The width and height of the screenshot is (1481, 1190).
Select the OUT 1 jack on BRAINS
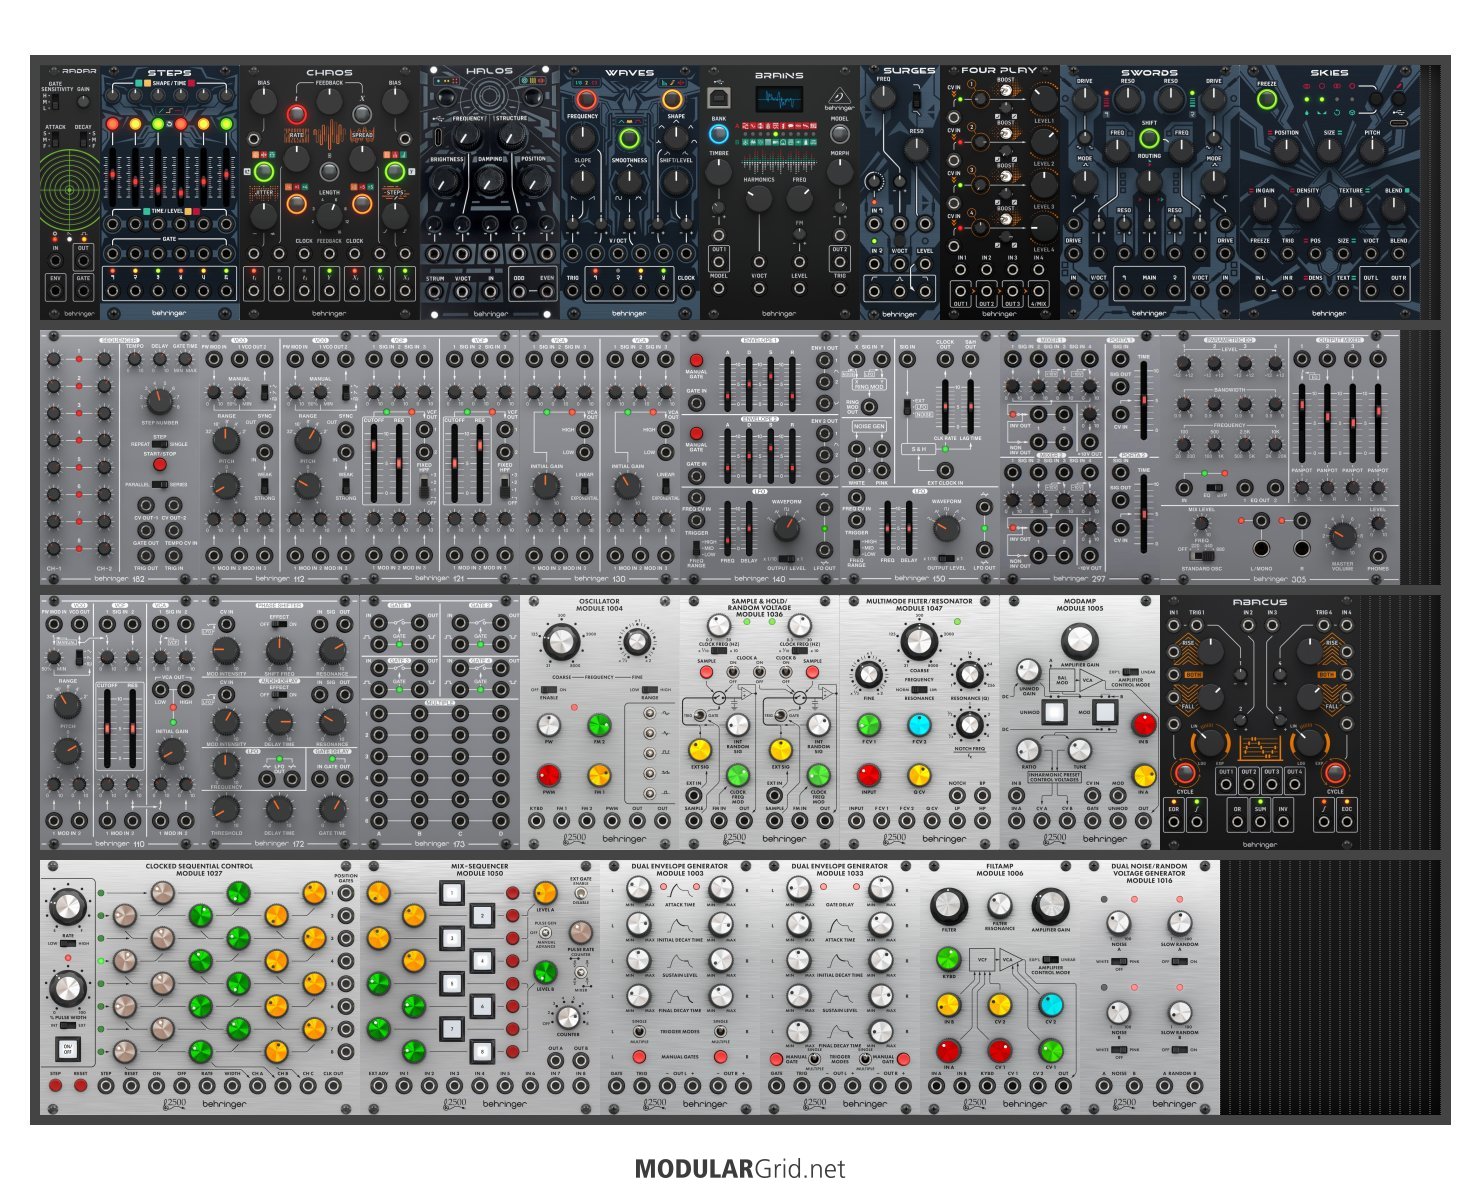(719, 263)
